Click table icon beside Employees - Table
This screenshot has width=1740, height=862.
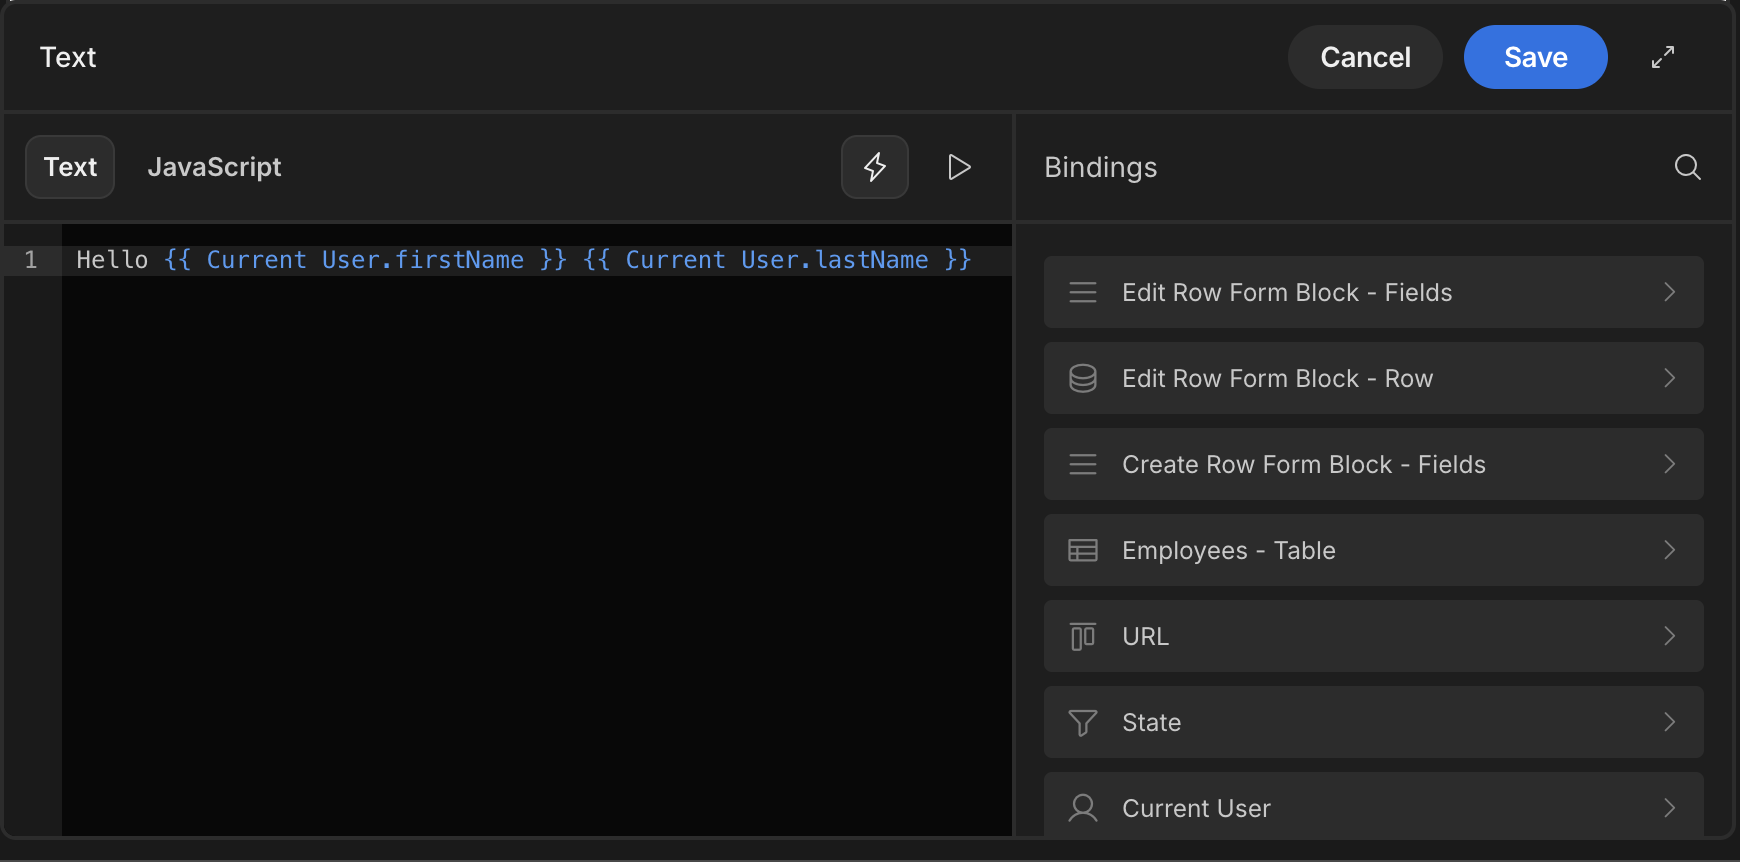point(1083,550)
